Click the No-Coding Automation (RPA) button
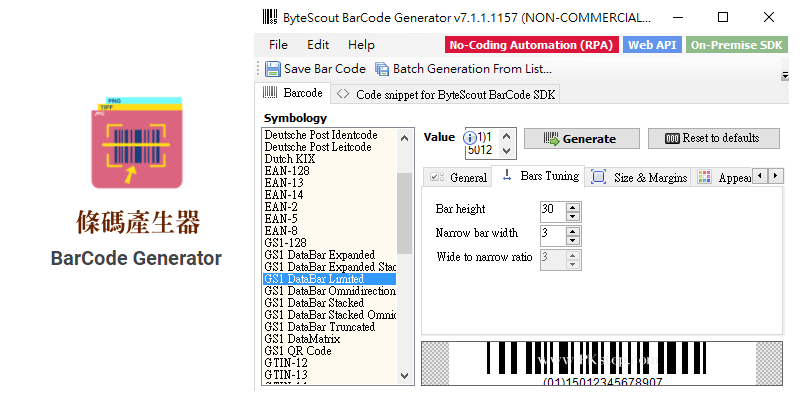 pos(531,45)
